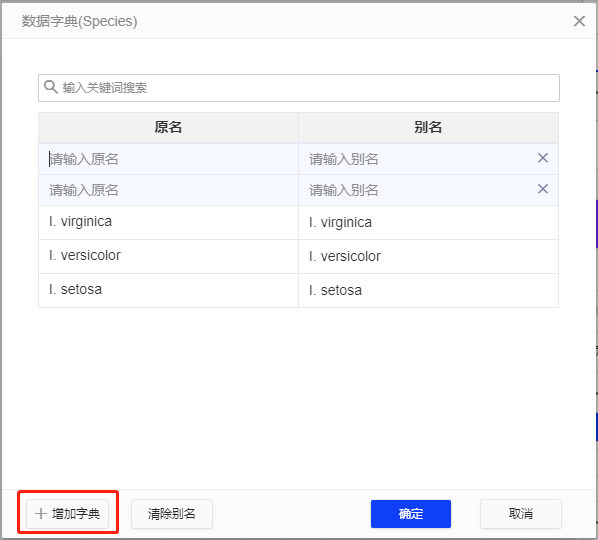Focus the keyword search field
The image size is (598, 540).
(x=299, y=88)
